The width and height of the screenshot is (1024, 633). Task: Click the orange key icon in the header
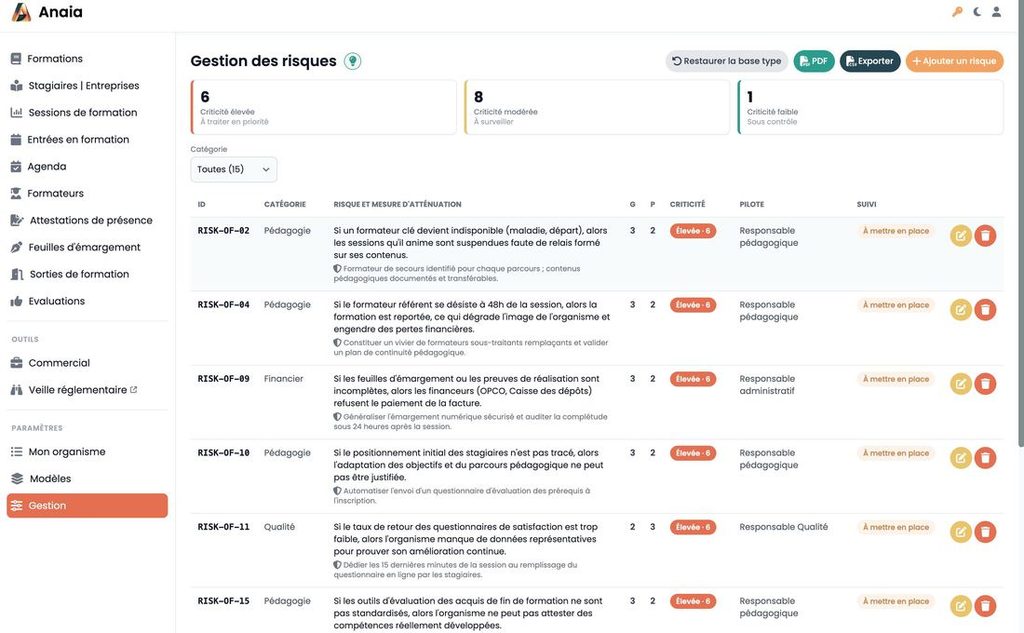point(957,12)
